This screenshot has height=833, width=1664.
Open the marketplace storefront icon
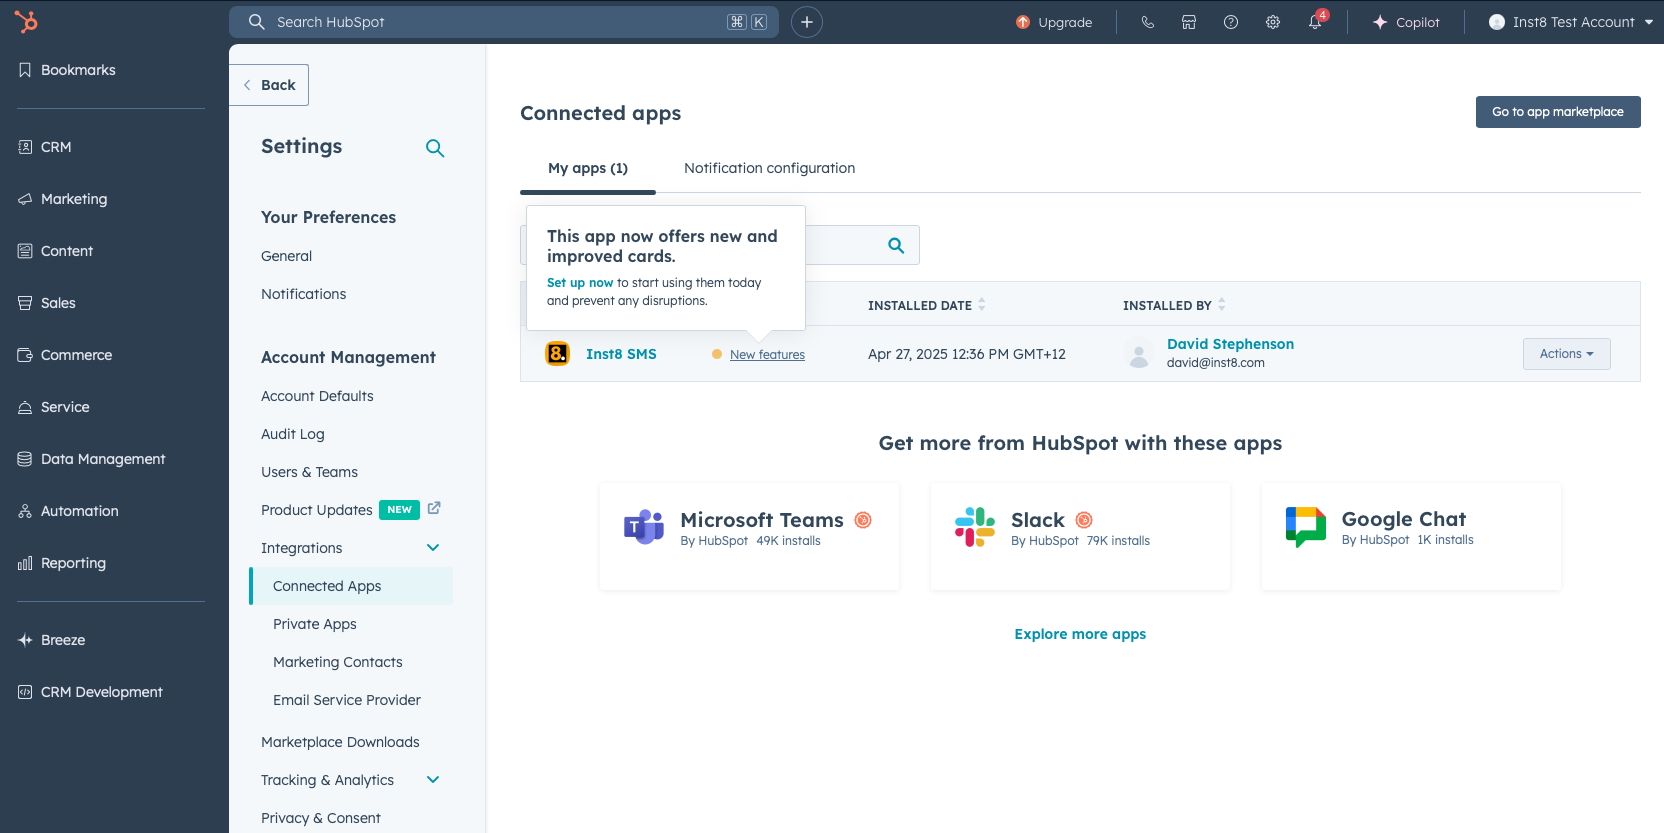click(1189, 22)
